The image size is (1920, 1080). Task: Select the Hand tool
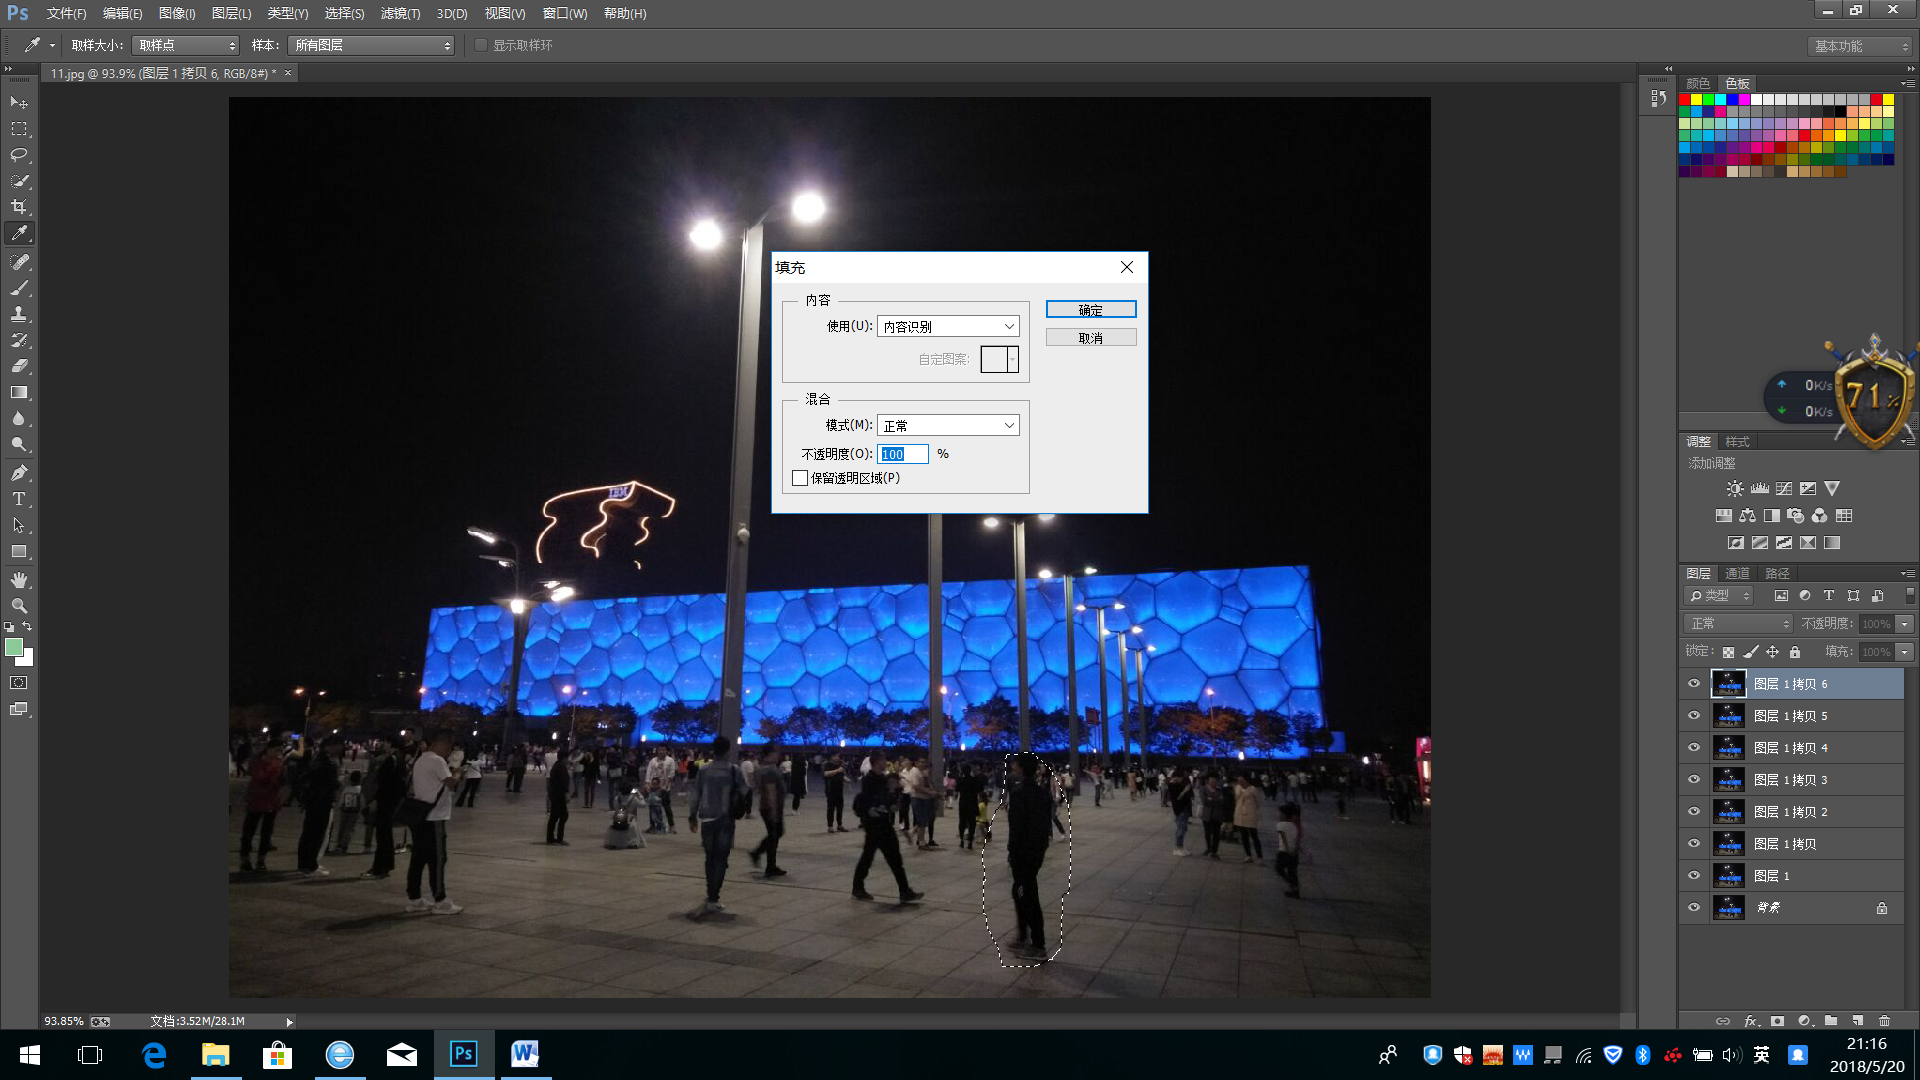[x=19, y=580]
